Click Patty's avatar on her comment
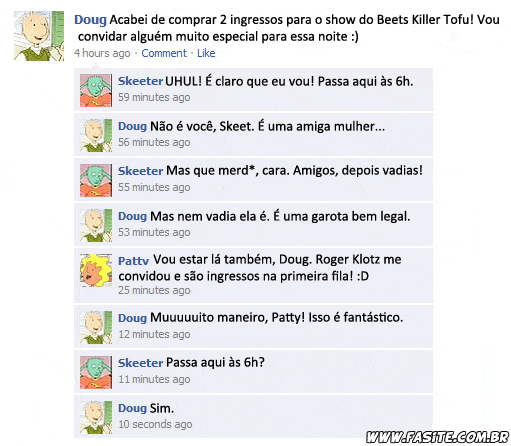The height and width of the screenshot is (446, 511). 96,270
